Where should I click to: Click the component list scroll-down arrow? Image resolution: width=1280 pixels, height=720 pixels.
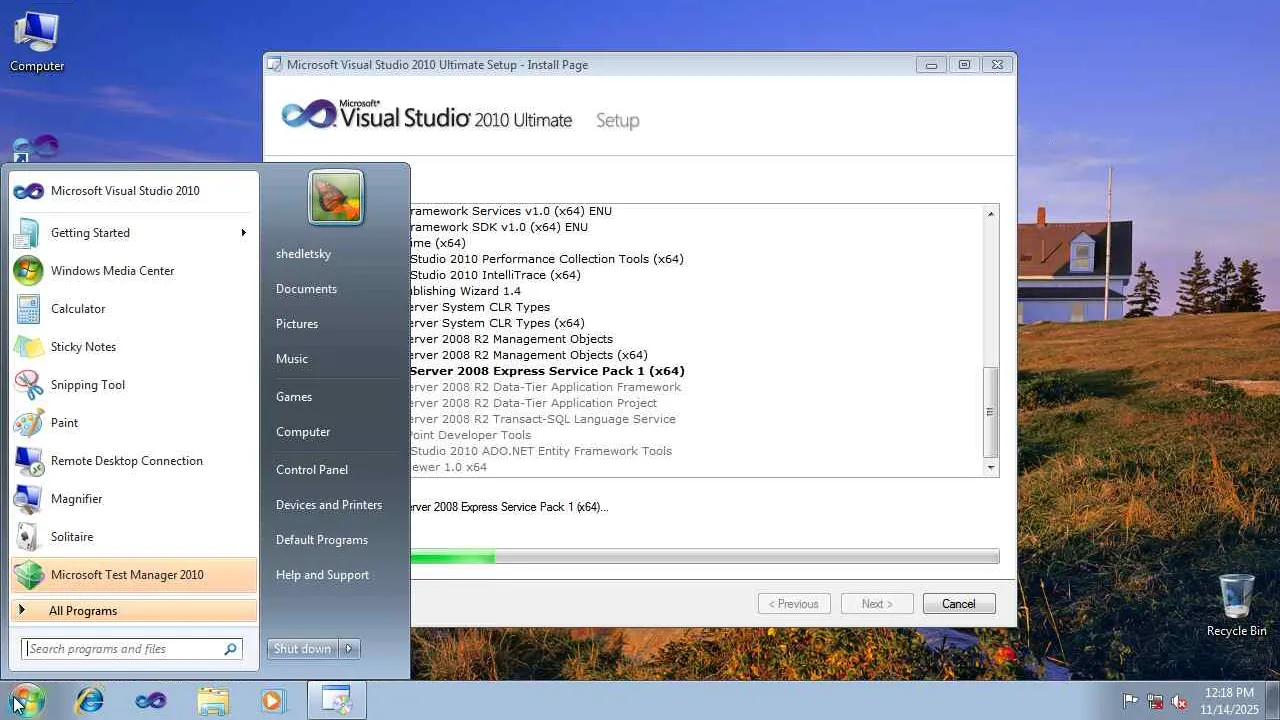click(x=991, y=467)
